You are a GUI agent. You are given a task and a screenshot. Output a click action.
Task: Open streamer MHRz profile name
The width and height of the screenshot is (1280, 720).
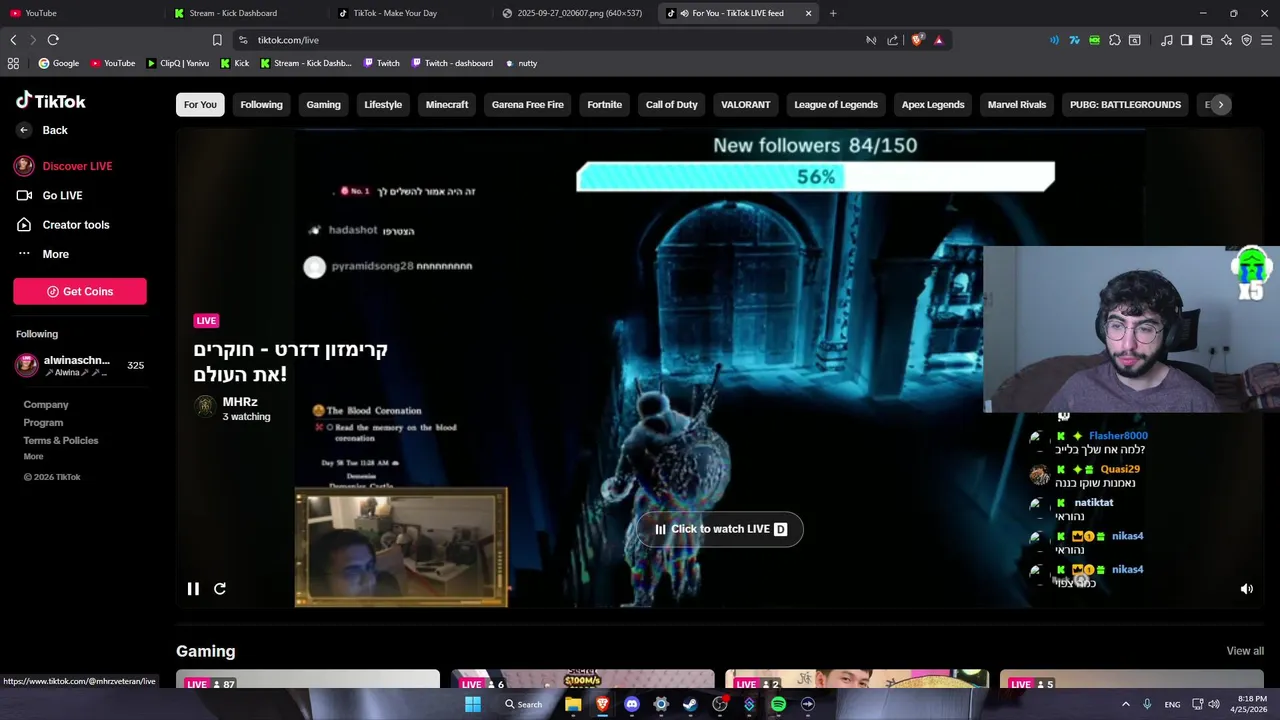tap(240, 402)
